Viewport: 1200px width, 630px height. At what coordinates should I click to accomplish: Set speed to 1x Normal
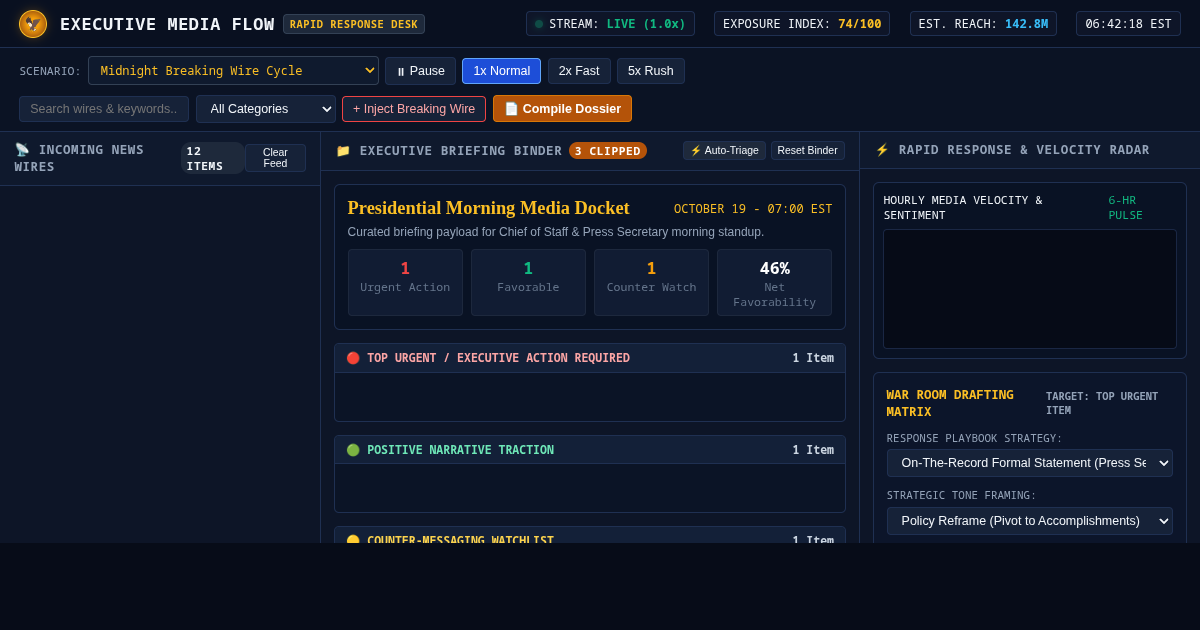tap(501, 71)
